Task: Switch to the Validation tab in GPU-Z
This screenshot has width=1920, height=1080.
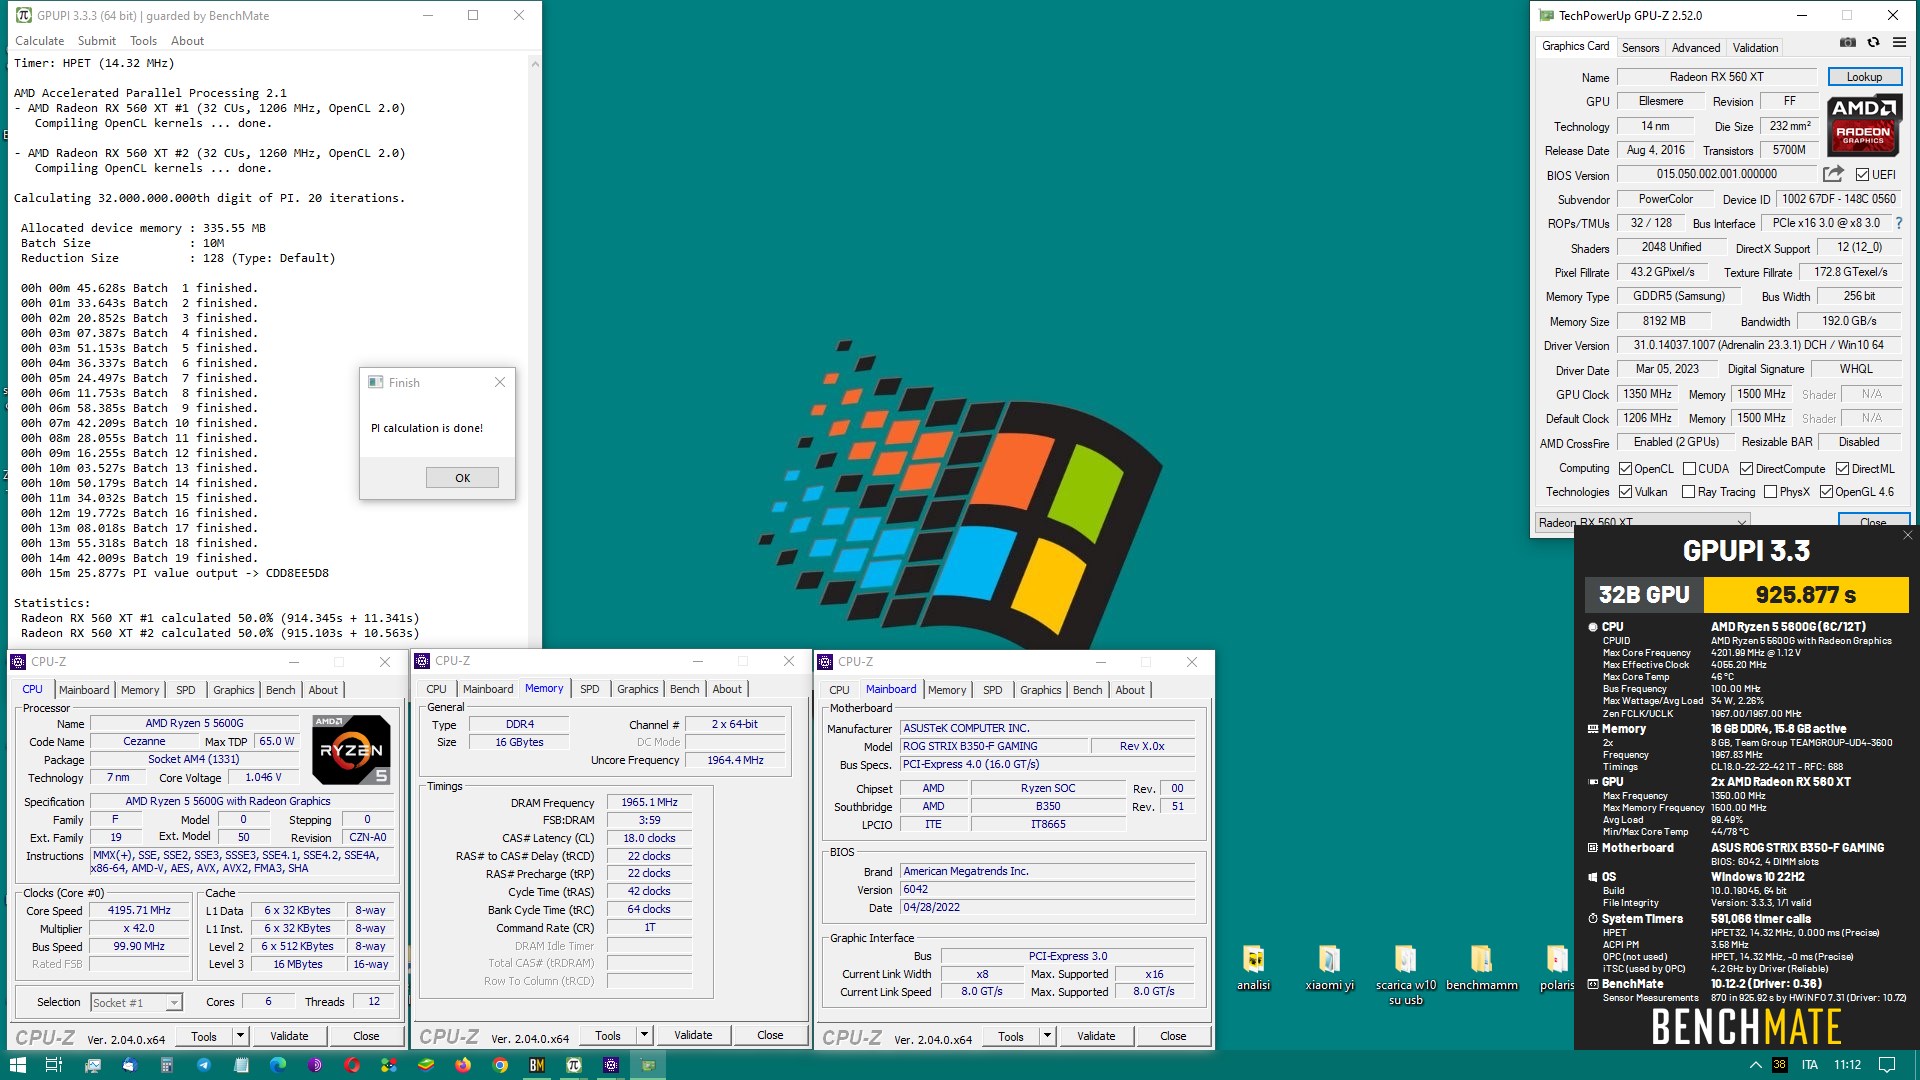Action: point(1755,47)
